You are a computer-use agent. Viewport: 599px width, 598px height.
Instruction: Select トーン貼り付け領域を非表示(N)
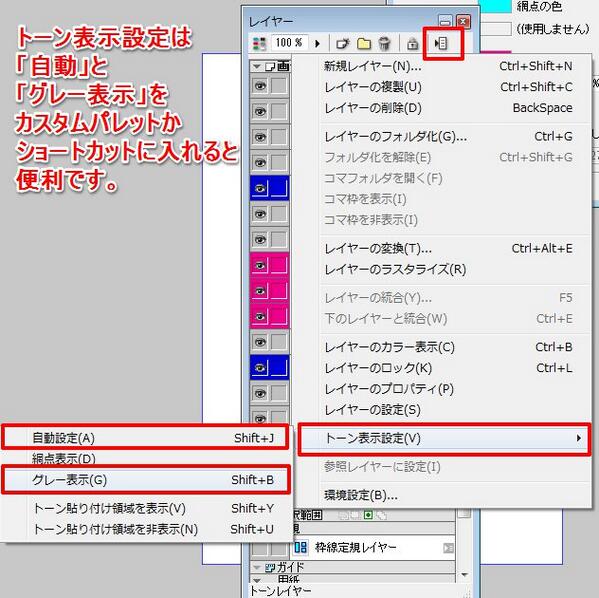click(x=147, y=530)
